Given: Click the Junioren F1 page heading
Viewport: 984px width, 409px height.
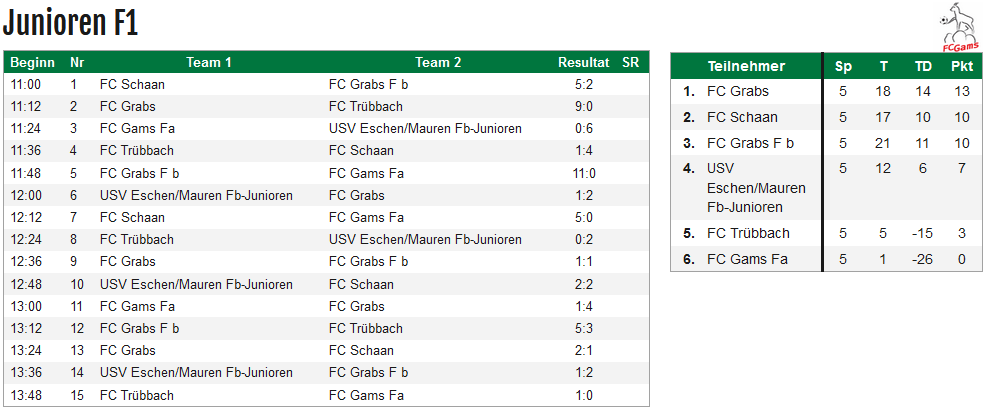Looking at the screenshot, I should pos(70,24).
